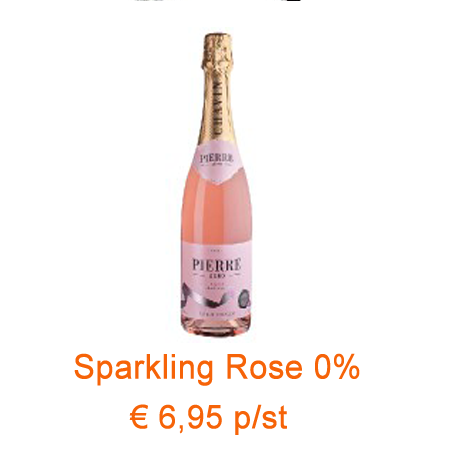The width and height of the screenshot is (450, 450).
Task: Click the word Rose in the title
Action: (264, 368)
